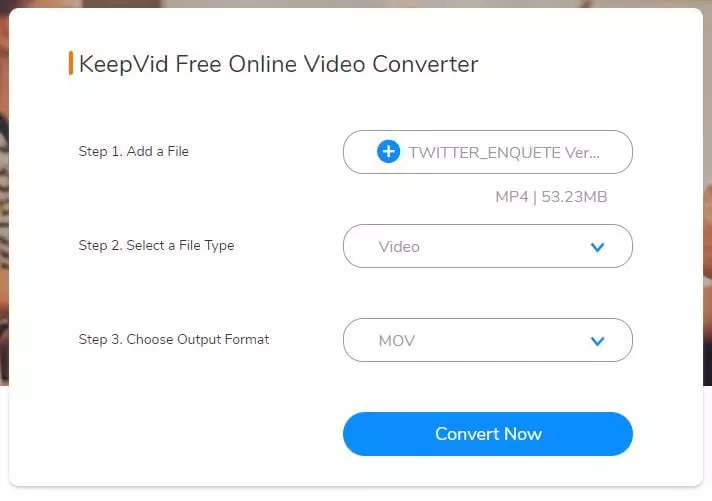Click the Step 2. Select a File Type label
The image size is (712, 501).
click(x=156, y=245)
